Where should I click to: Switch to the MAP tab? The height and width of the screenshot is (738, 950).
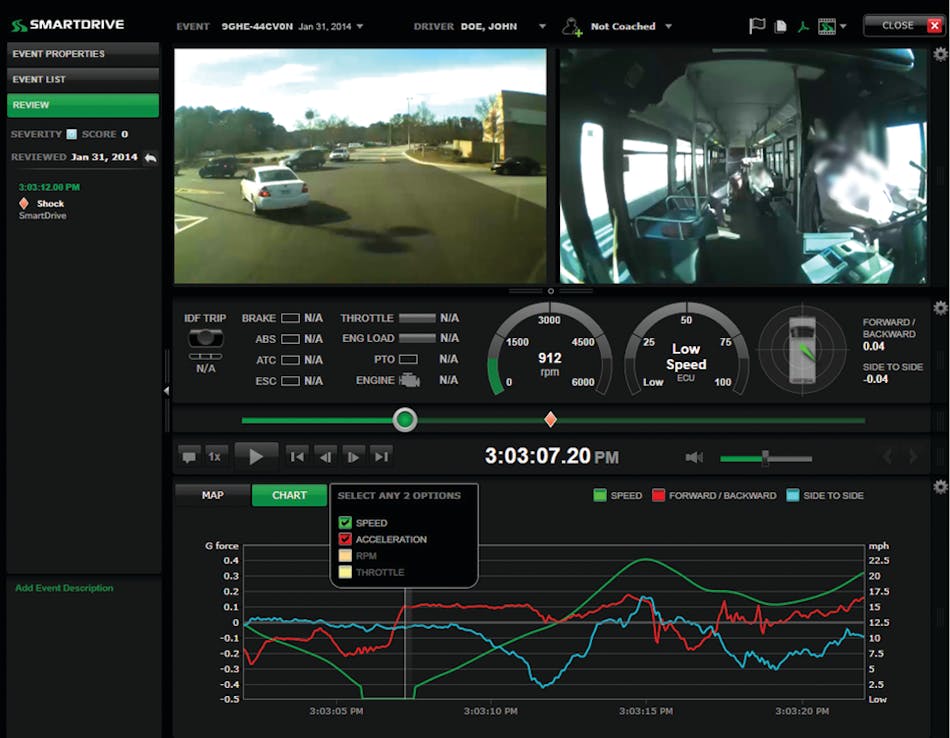211,494
